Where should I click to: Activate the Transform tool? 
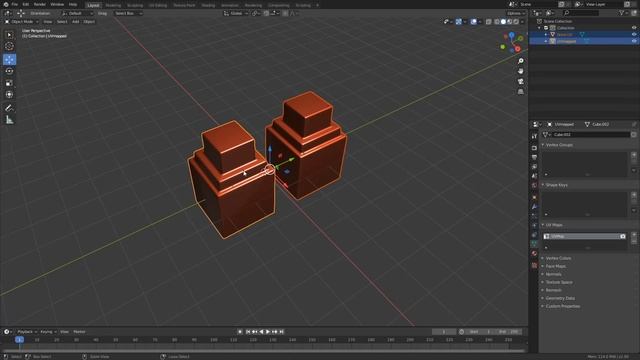(9, 95)
